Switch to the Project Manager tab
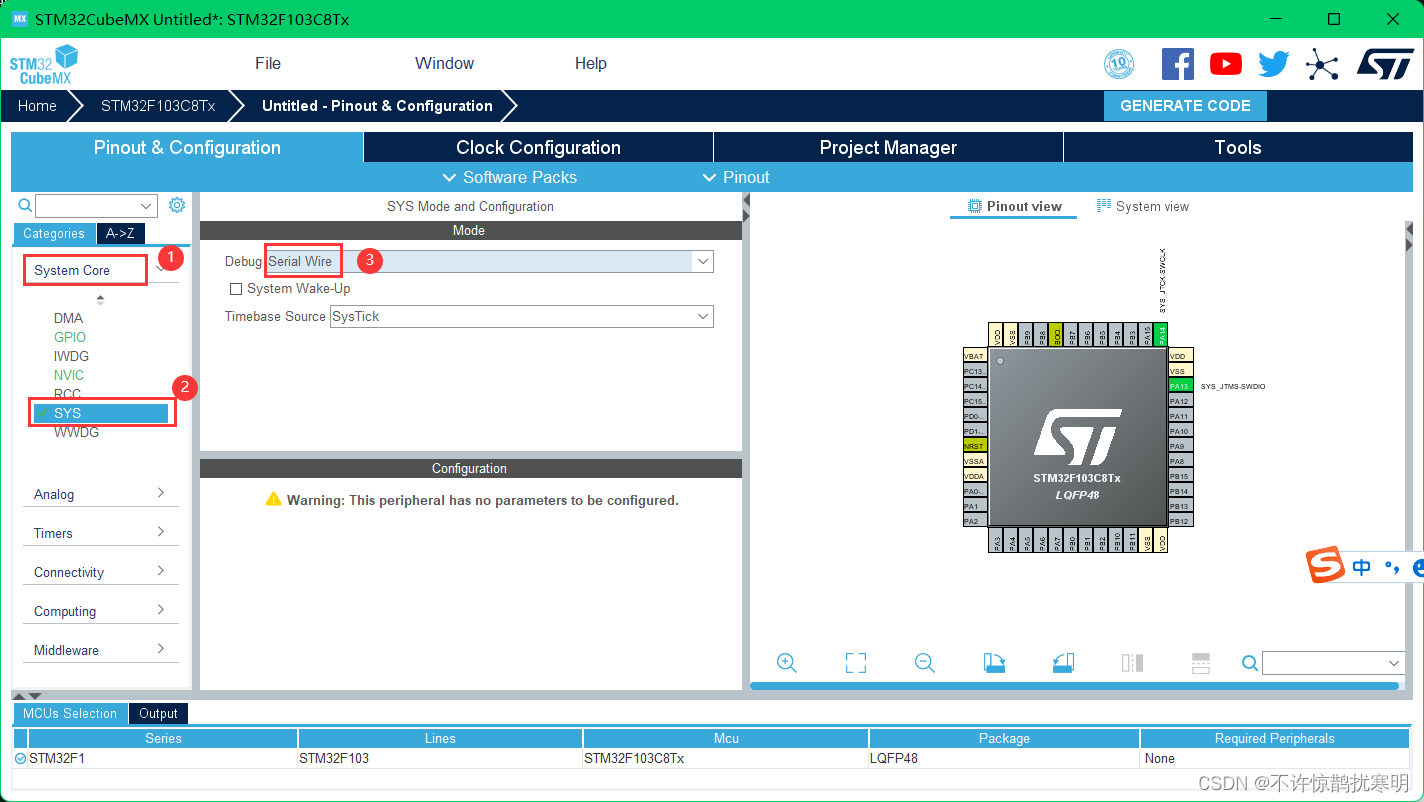Screen dimensions: 1424x802 coord(888,147)
